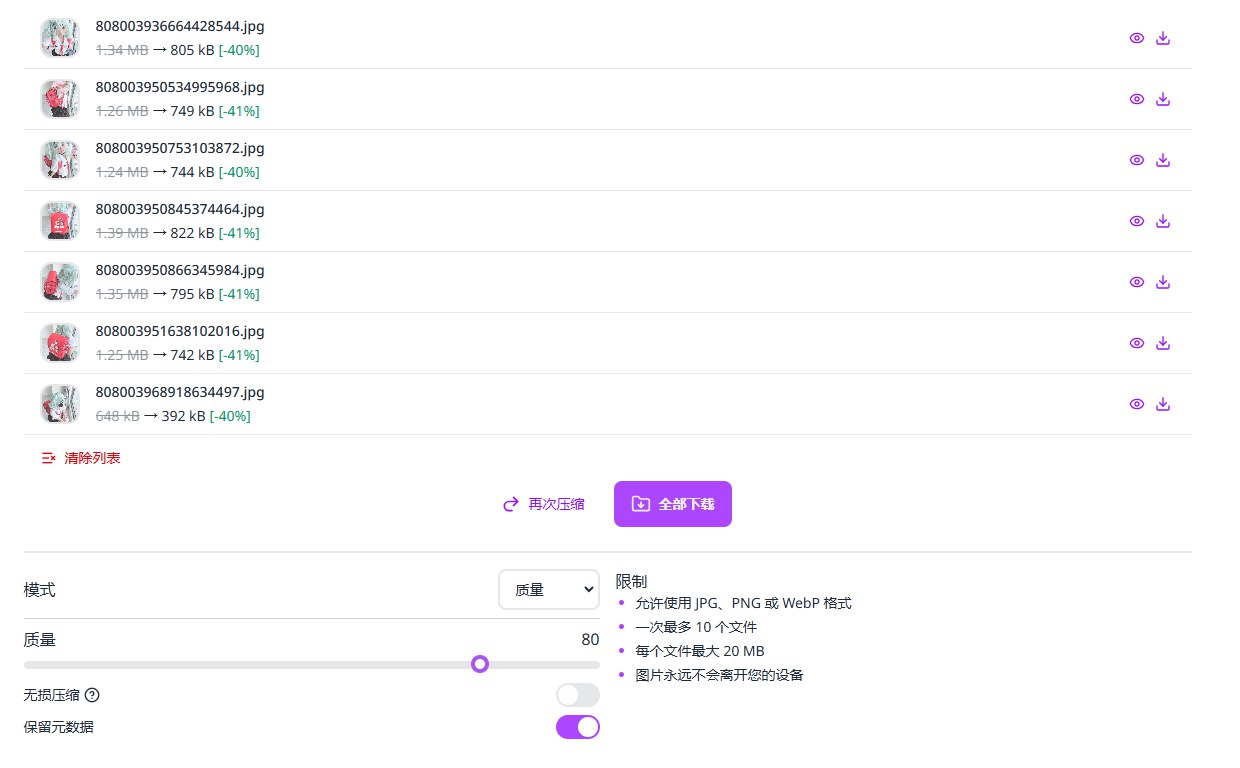
Task: Download compressed 808003950534995968.jpg file
Action: pos(1162,99)
